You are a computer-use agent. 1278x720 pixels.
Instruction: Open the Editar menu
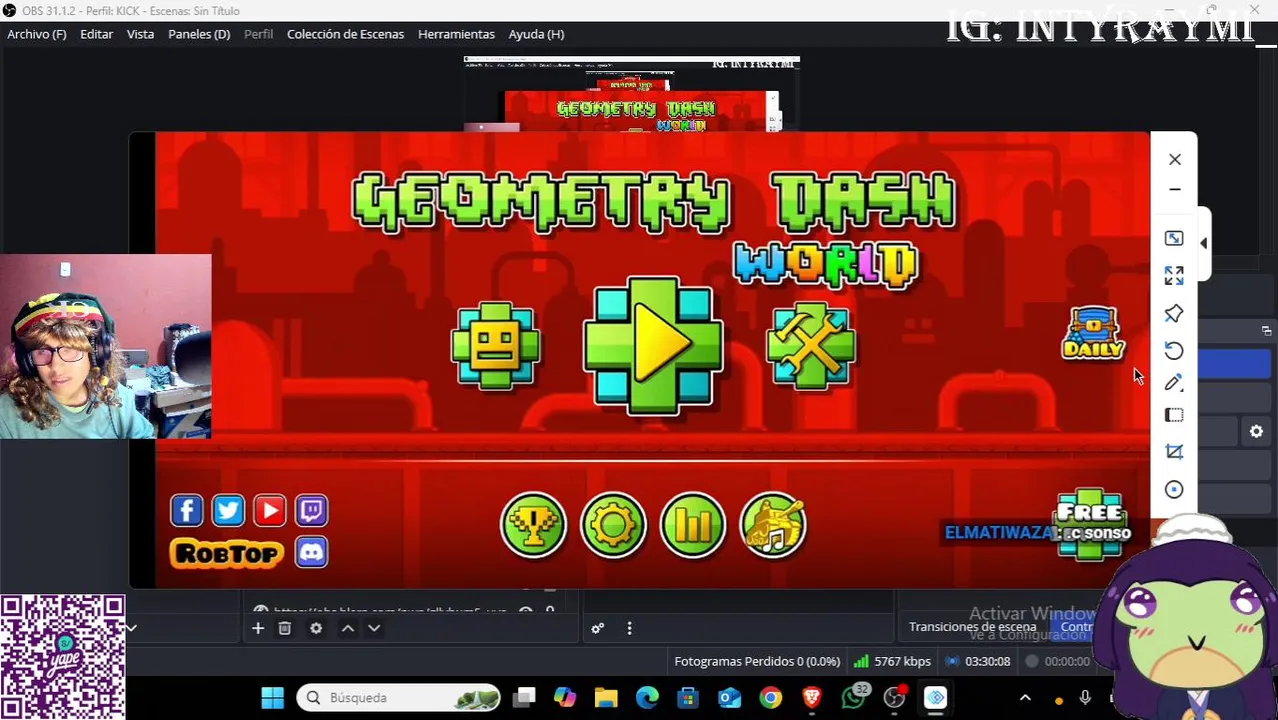(97, 34)
